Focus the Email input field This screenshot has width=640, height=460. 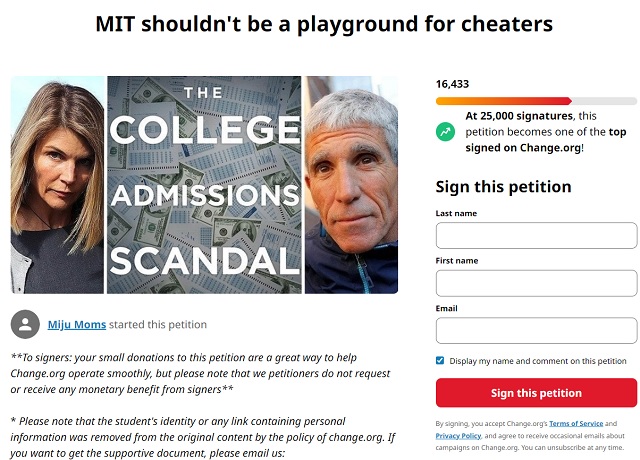536,330
